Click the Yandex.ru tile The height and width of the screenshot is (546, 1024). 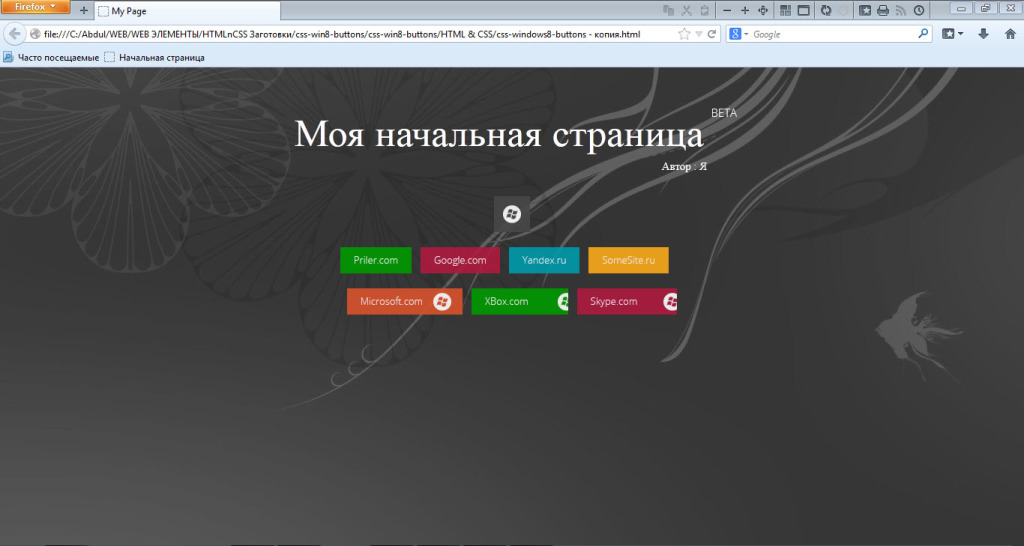click(544, 260)
